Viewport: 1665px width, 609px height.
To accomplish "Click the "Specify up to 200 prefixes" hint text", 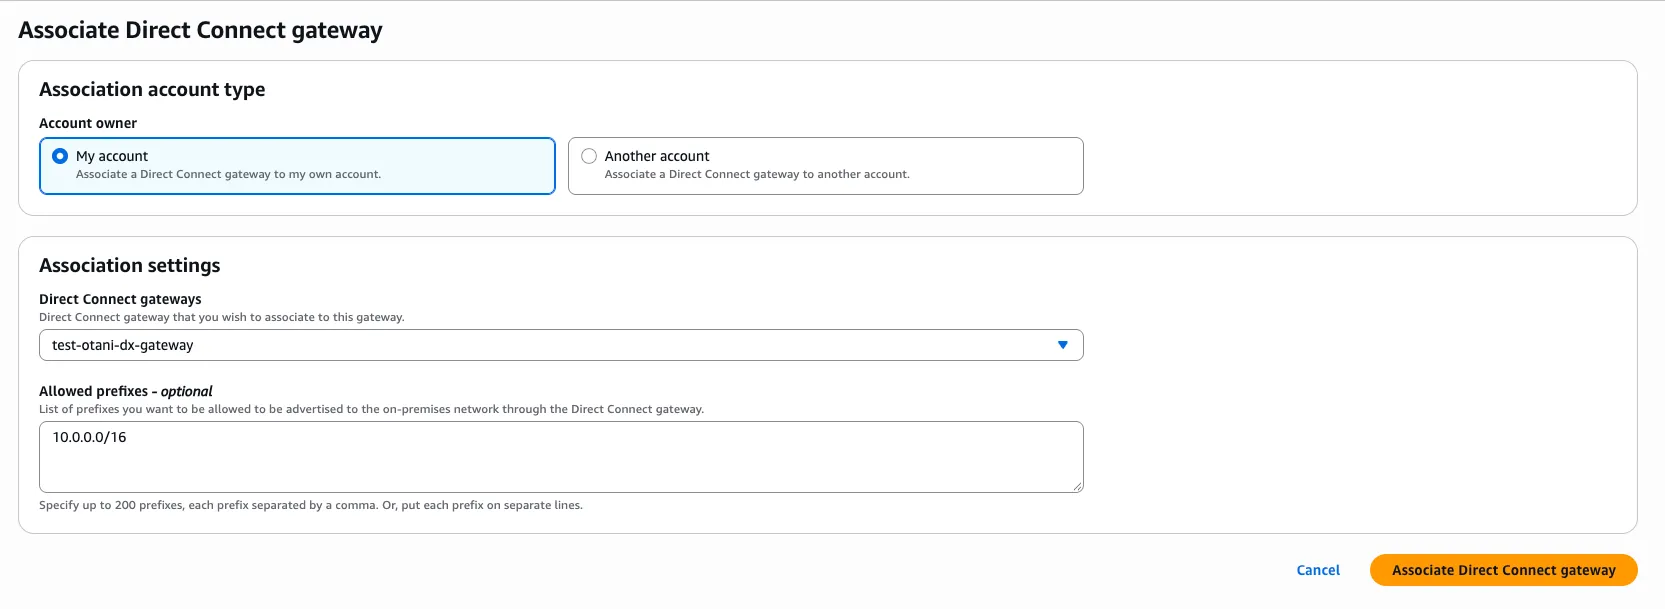I will (311, 505).
